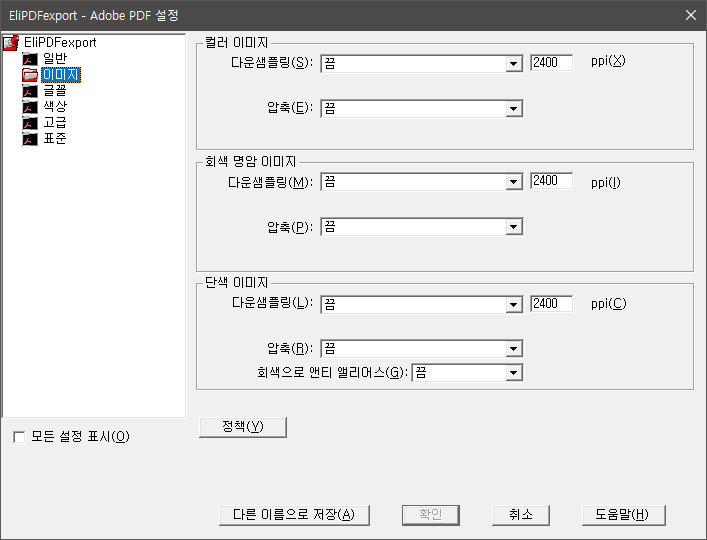Close the Adobe PDF 설정 dialog
707x540 pixels.
691,15
